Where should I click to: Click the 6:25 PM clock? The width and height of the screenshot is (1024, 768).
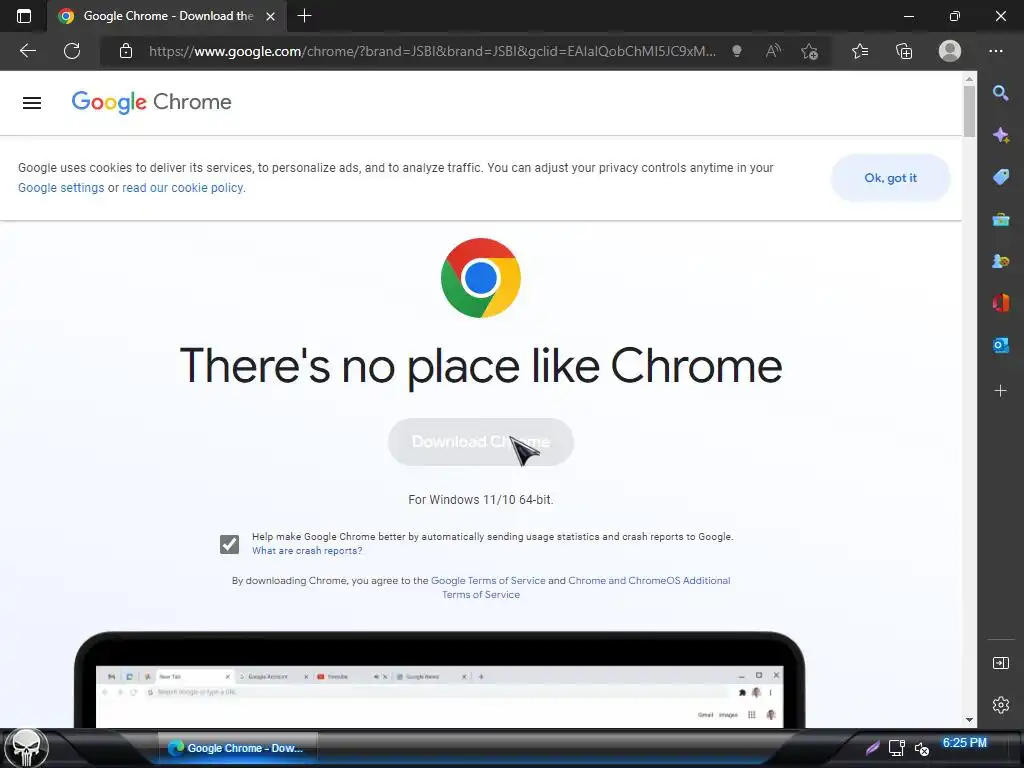(x=965, y=743)
